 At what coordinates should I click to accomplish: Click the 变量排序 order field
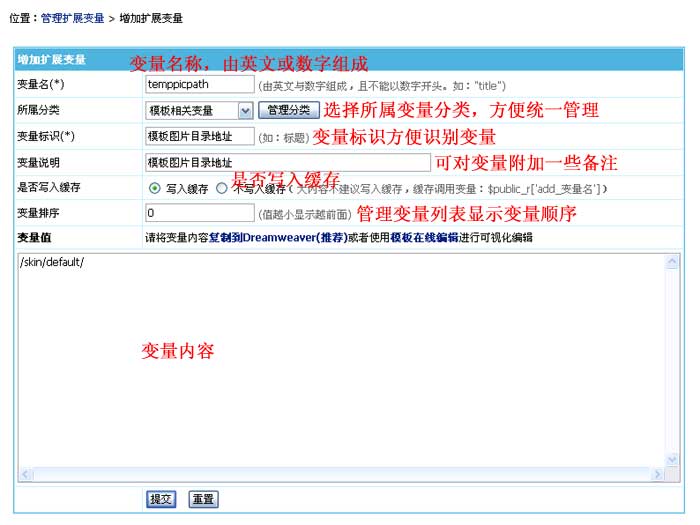(x=199, y=213)
